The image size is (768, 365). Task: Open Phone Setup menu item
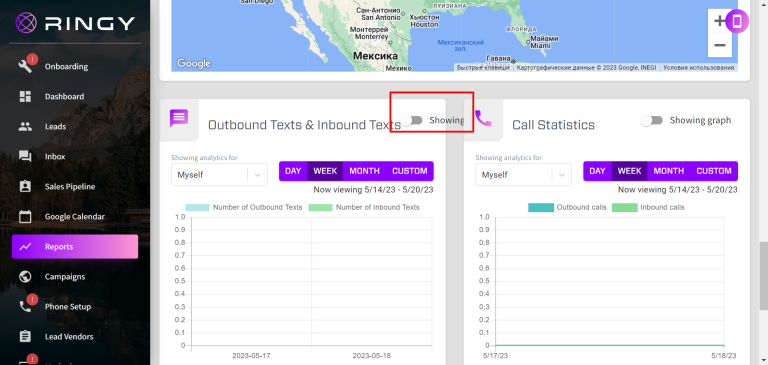tap(75, 307)
